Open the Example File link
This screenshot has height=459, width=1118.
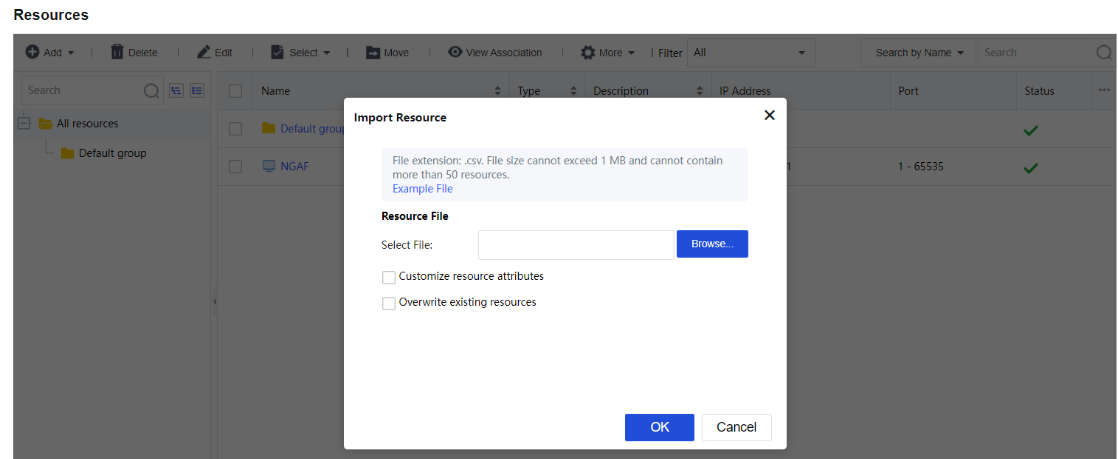(422, 189)
